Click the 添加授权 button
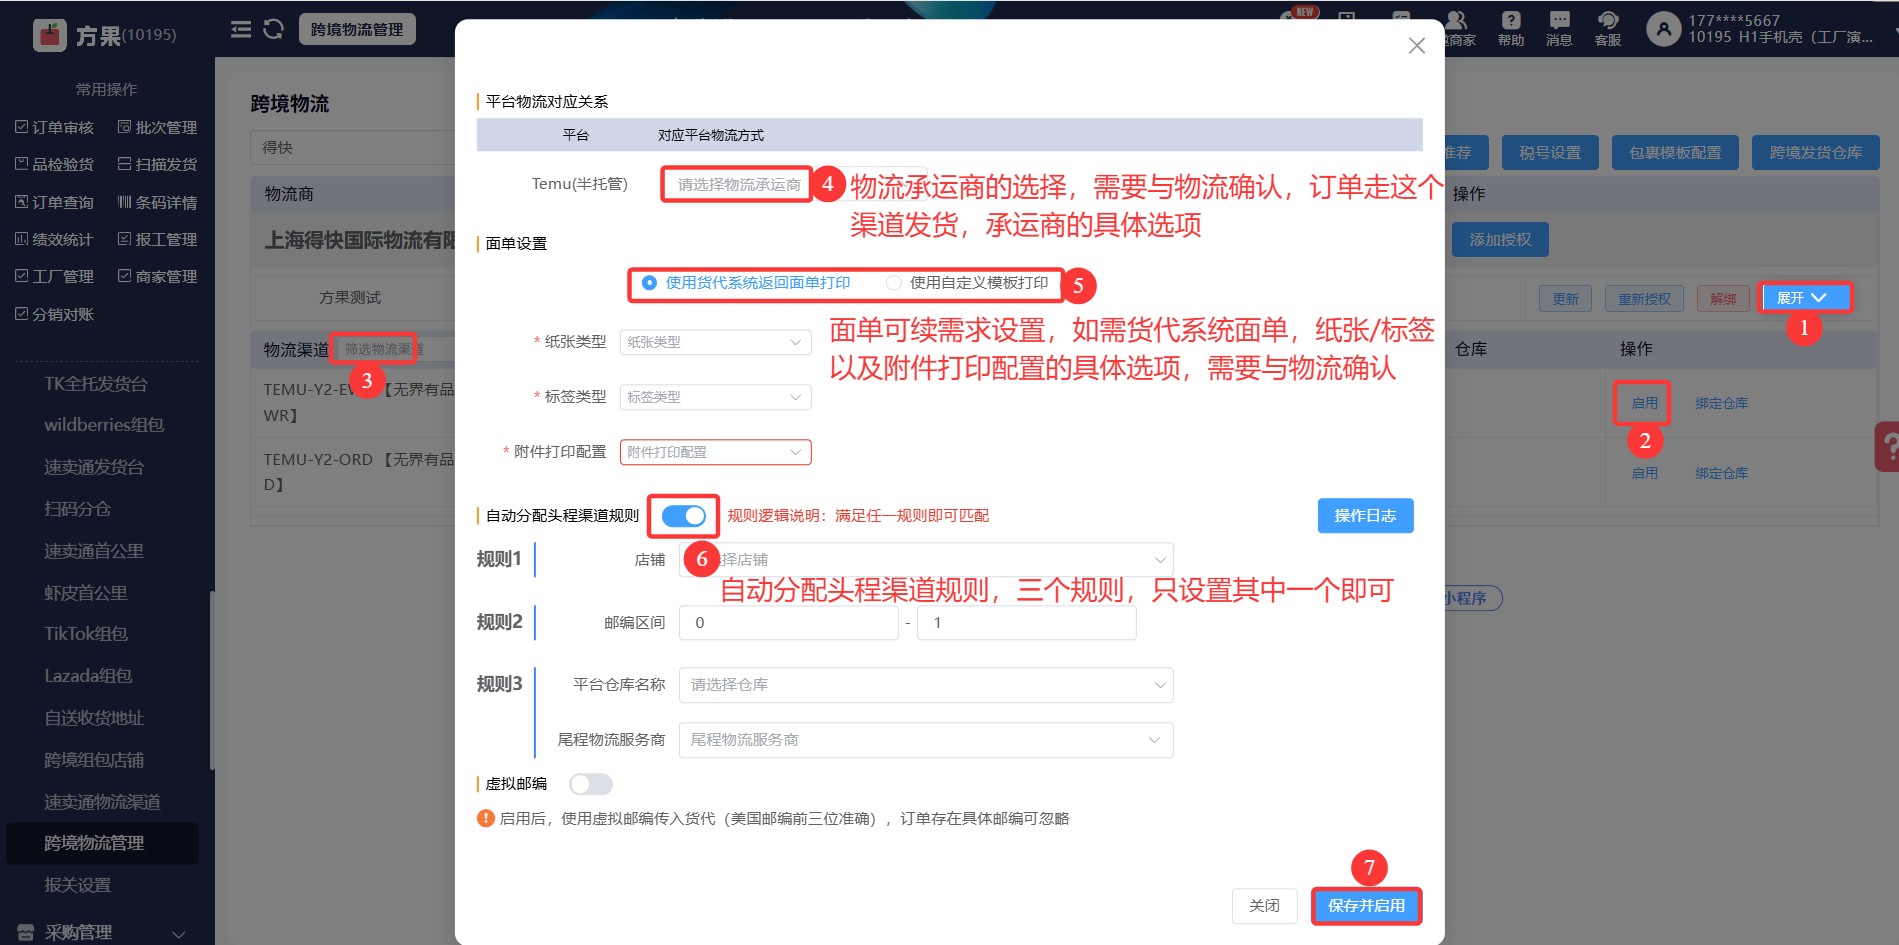1899x945 pixels. pyautogui.click(x=1500, y=240)
